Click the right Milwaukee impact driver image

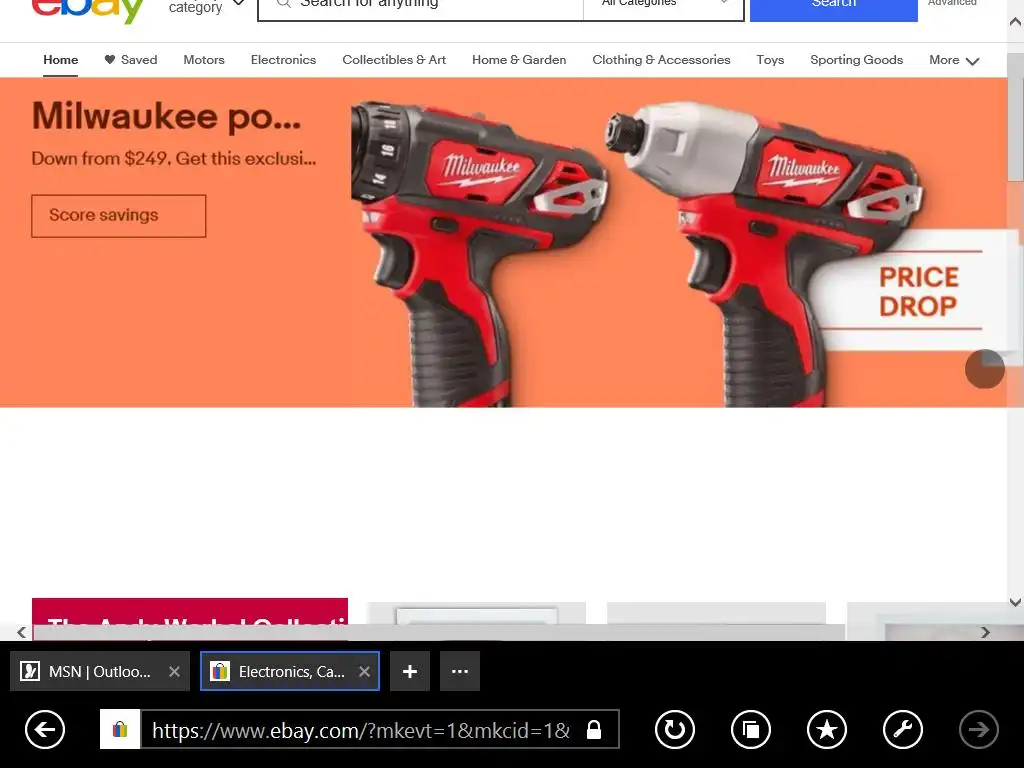pos(763,253)
